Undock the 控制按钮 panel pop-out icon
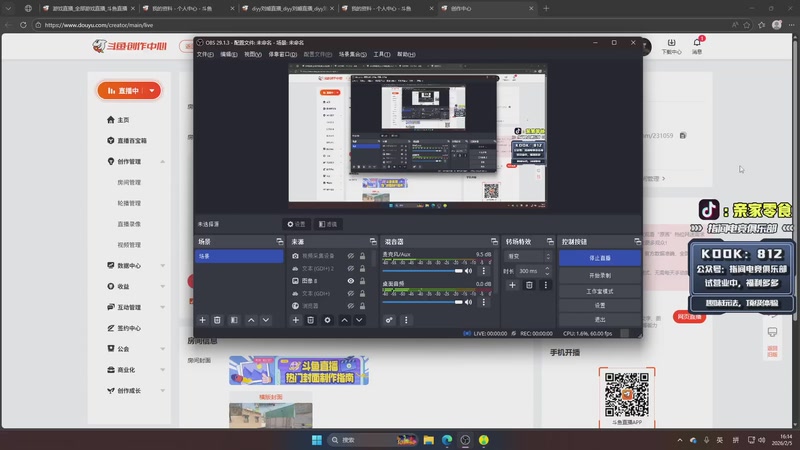The image size is (800, 450). coord(637,241)
